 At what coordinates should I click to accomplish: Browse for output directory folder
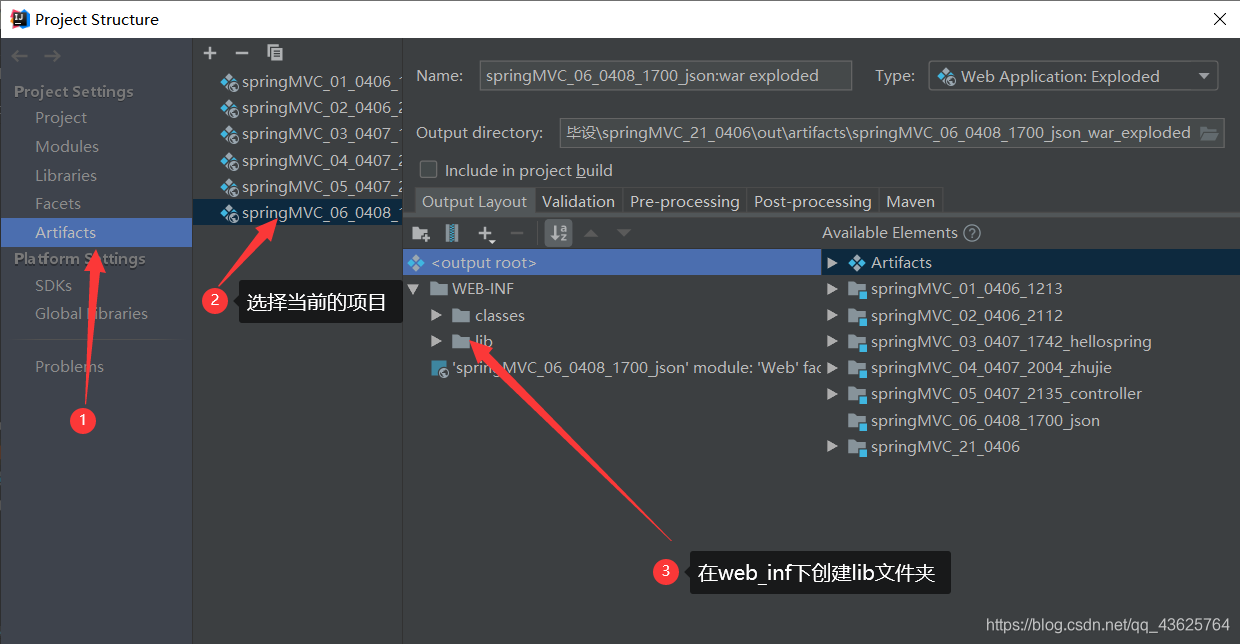click(x=1209, y=133)
